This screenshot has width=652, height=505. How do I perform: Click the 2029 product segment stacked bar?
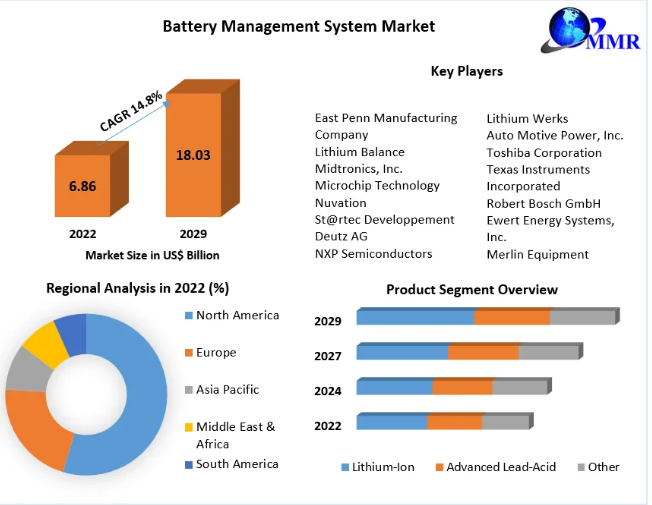485,318
